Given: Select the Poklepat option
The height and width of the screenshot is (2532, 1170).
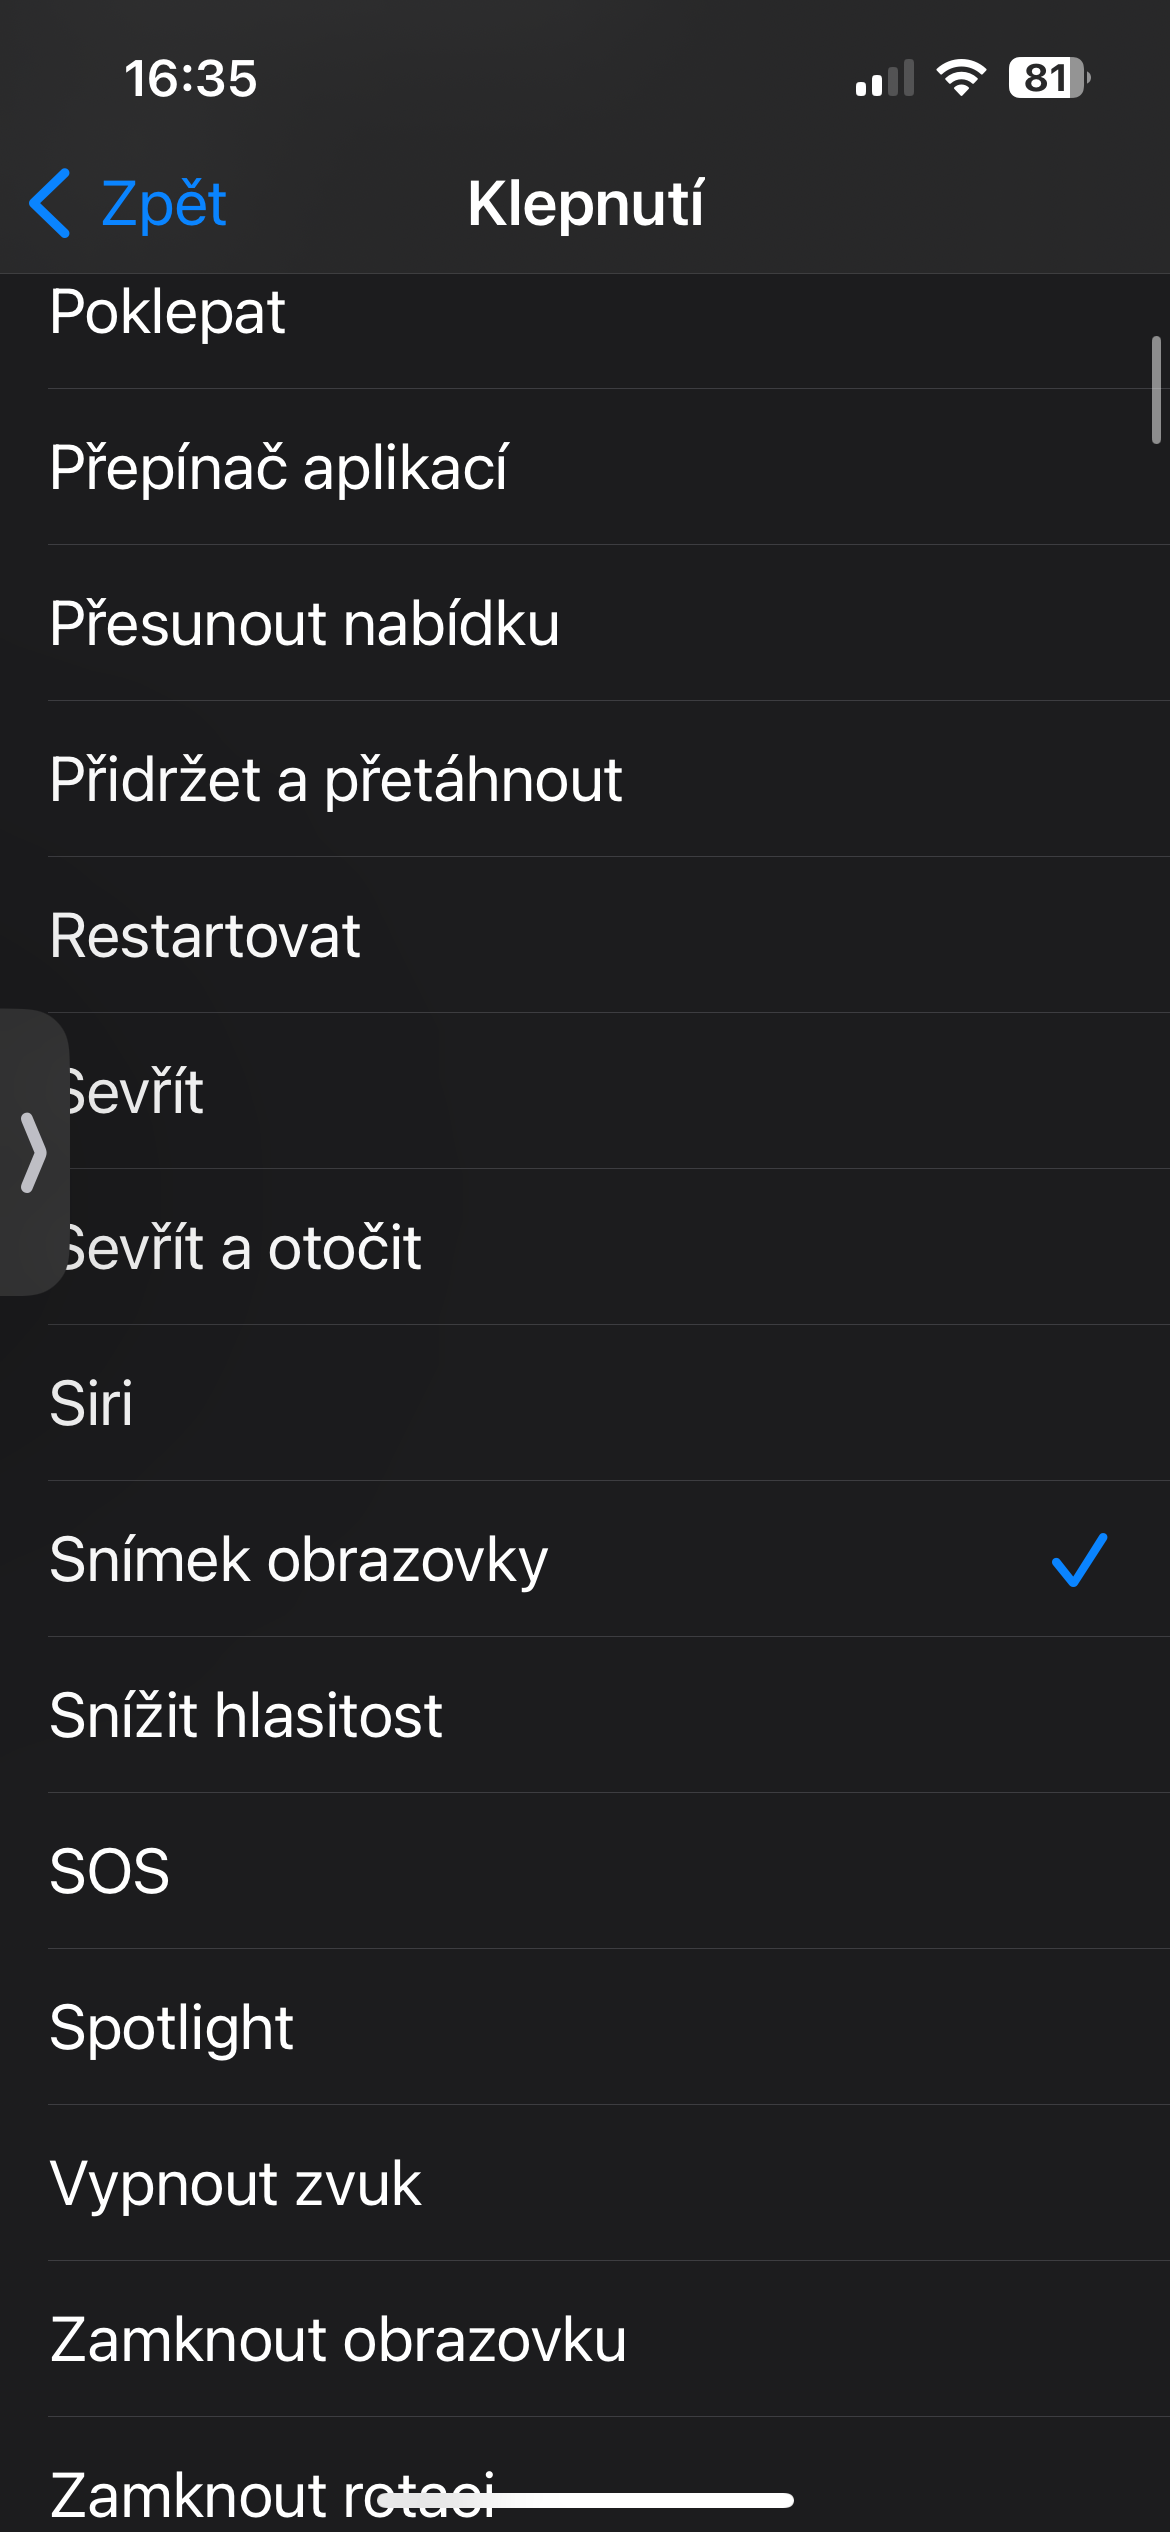Looking at the screenshot, I should click(x=168, y=313).
